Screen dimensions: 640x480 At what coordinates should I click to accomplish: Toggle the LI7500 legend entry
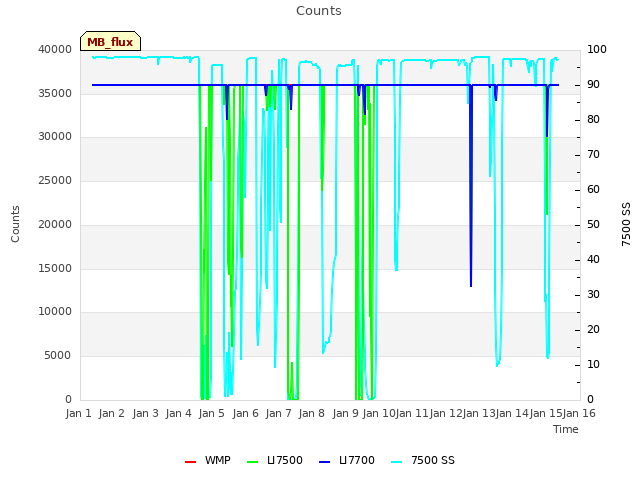(x=275, y=460)
